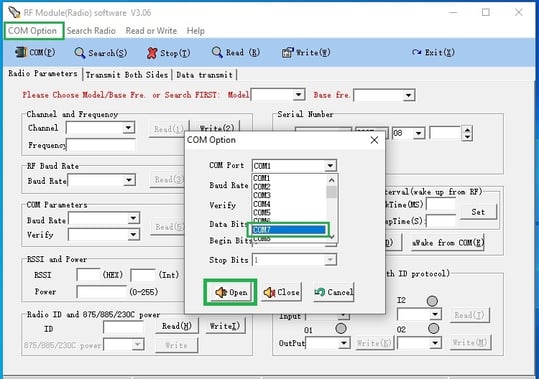
Task: Click the Read (R) toolbar button
Action: (x=235, y=53)
